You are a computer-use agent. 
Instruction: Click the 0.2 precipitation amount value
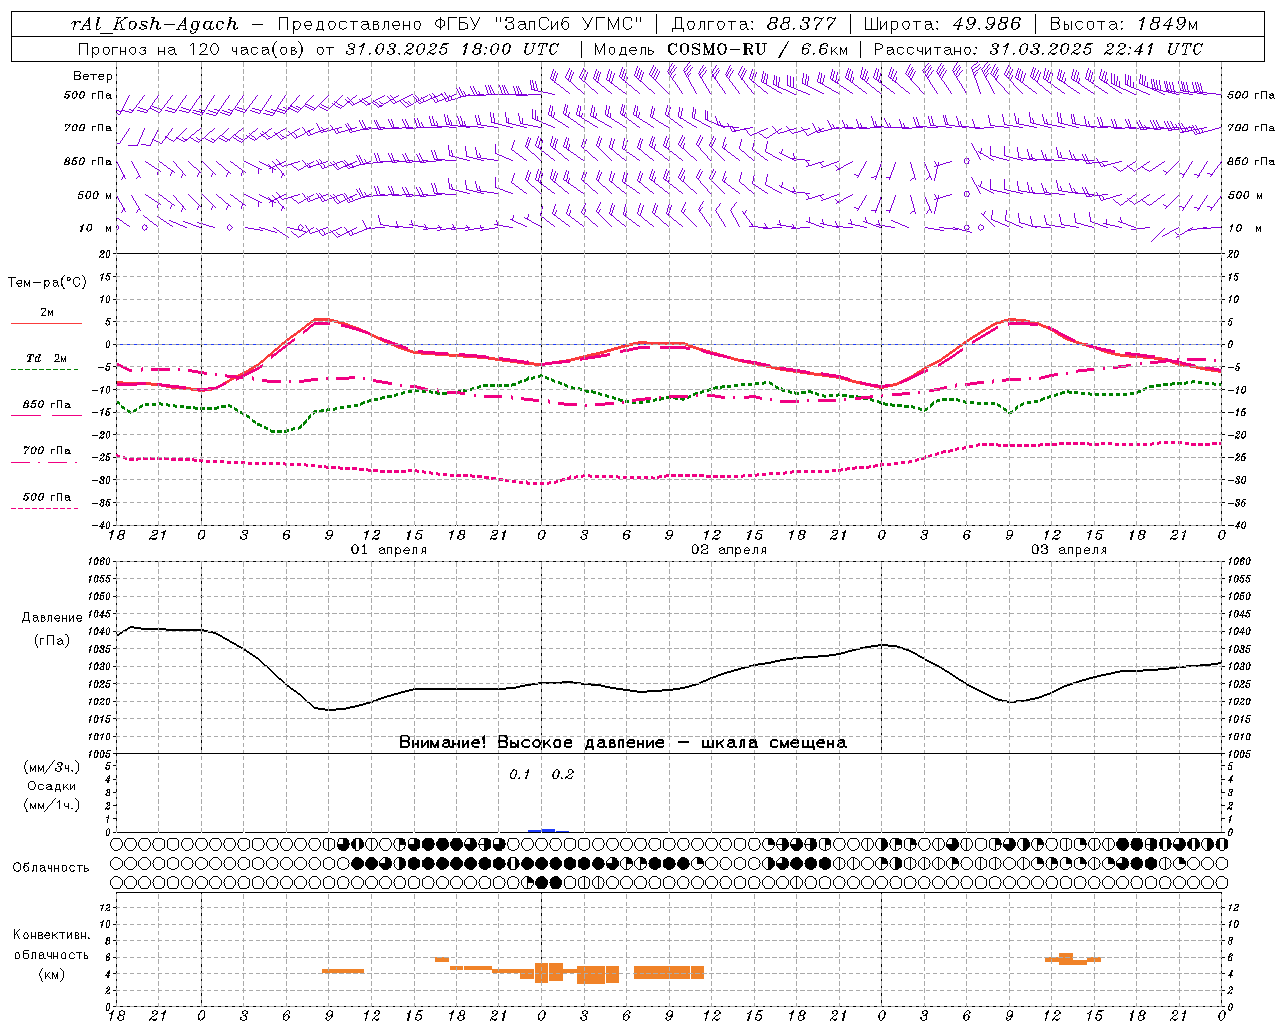pos(562,775)
